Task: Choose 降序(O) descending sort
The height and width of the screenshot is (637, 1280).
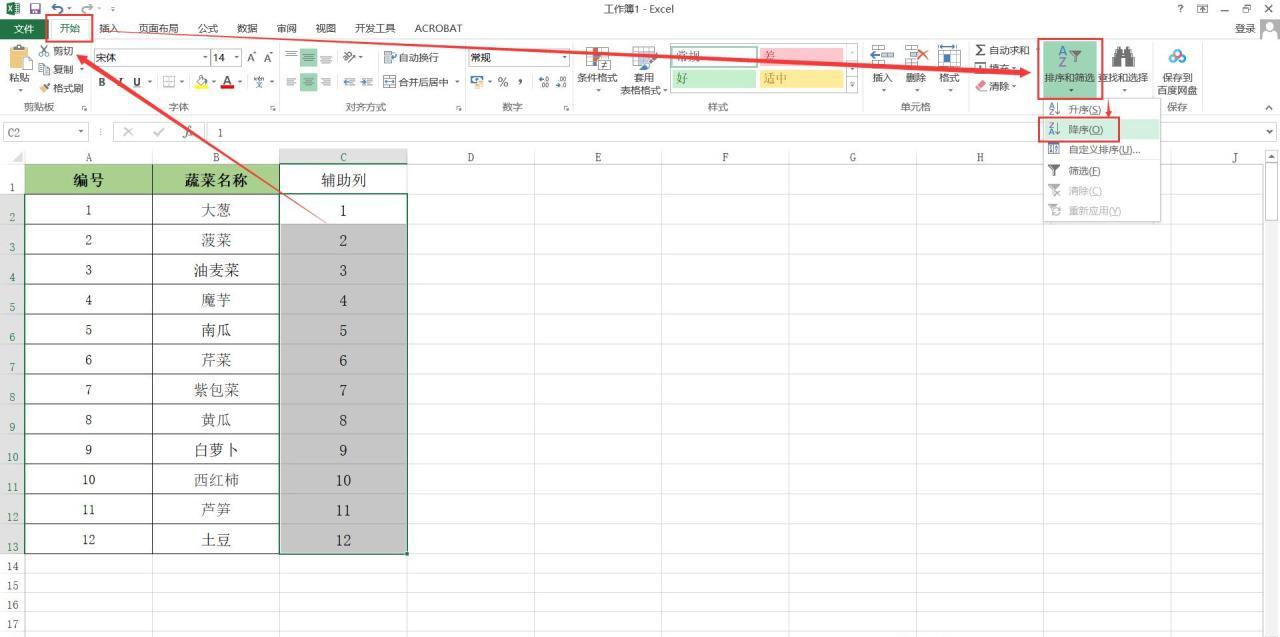Action: tap(1101, 130)
